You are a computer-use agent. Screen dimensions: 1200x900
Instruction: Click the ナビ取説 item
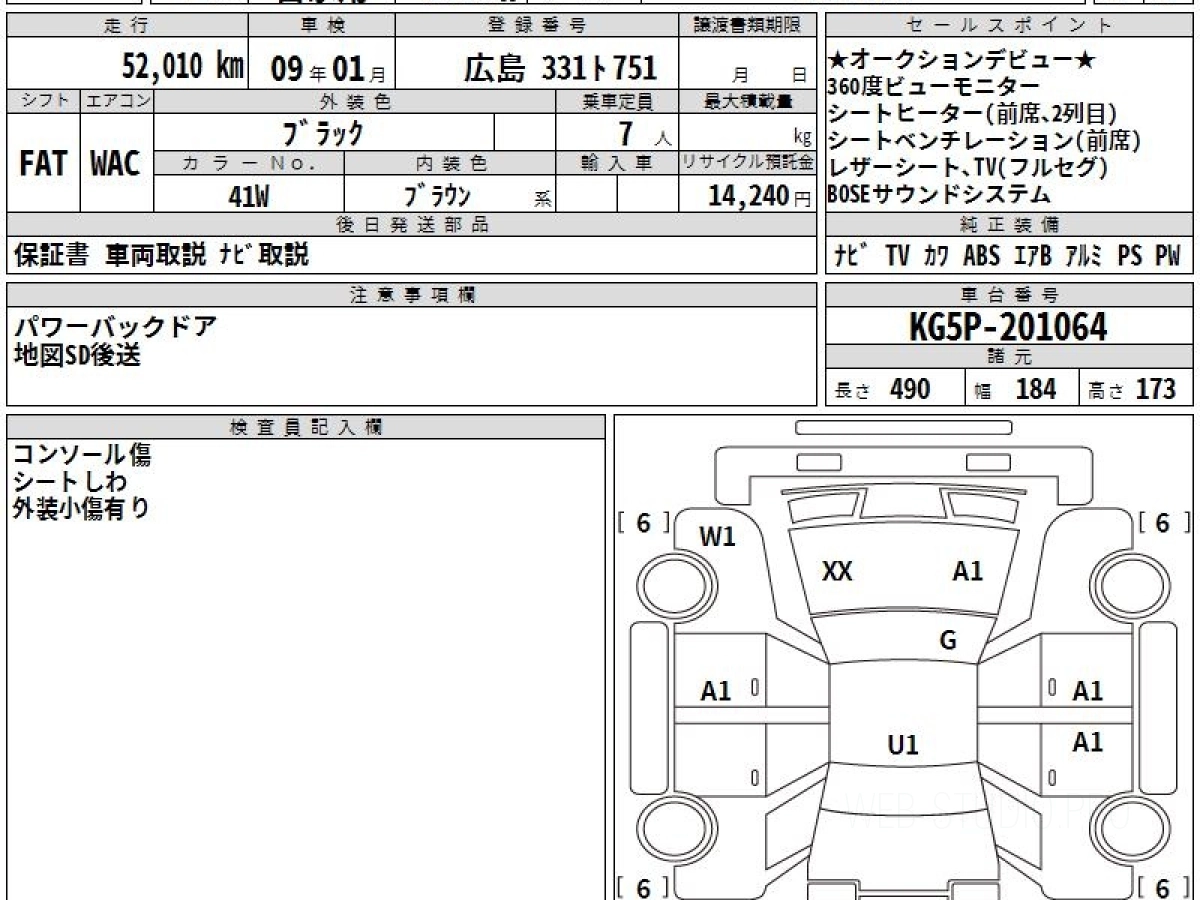point(264,256)
